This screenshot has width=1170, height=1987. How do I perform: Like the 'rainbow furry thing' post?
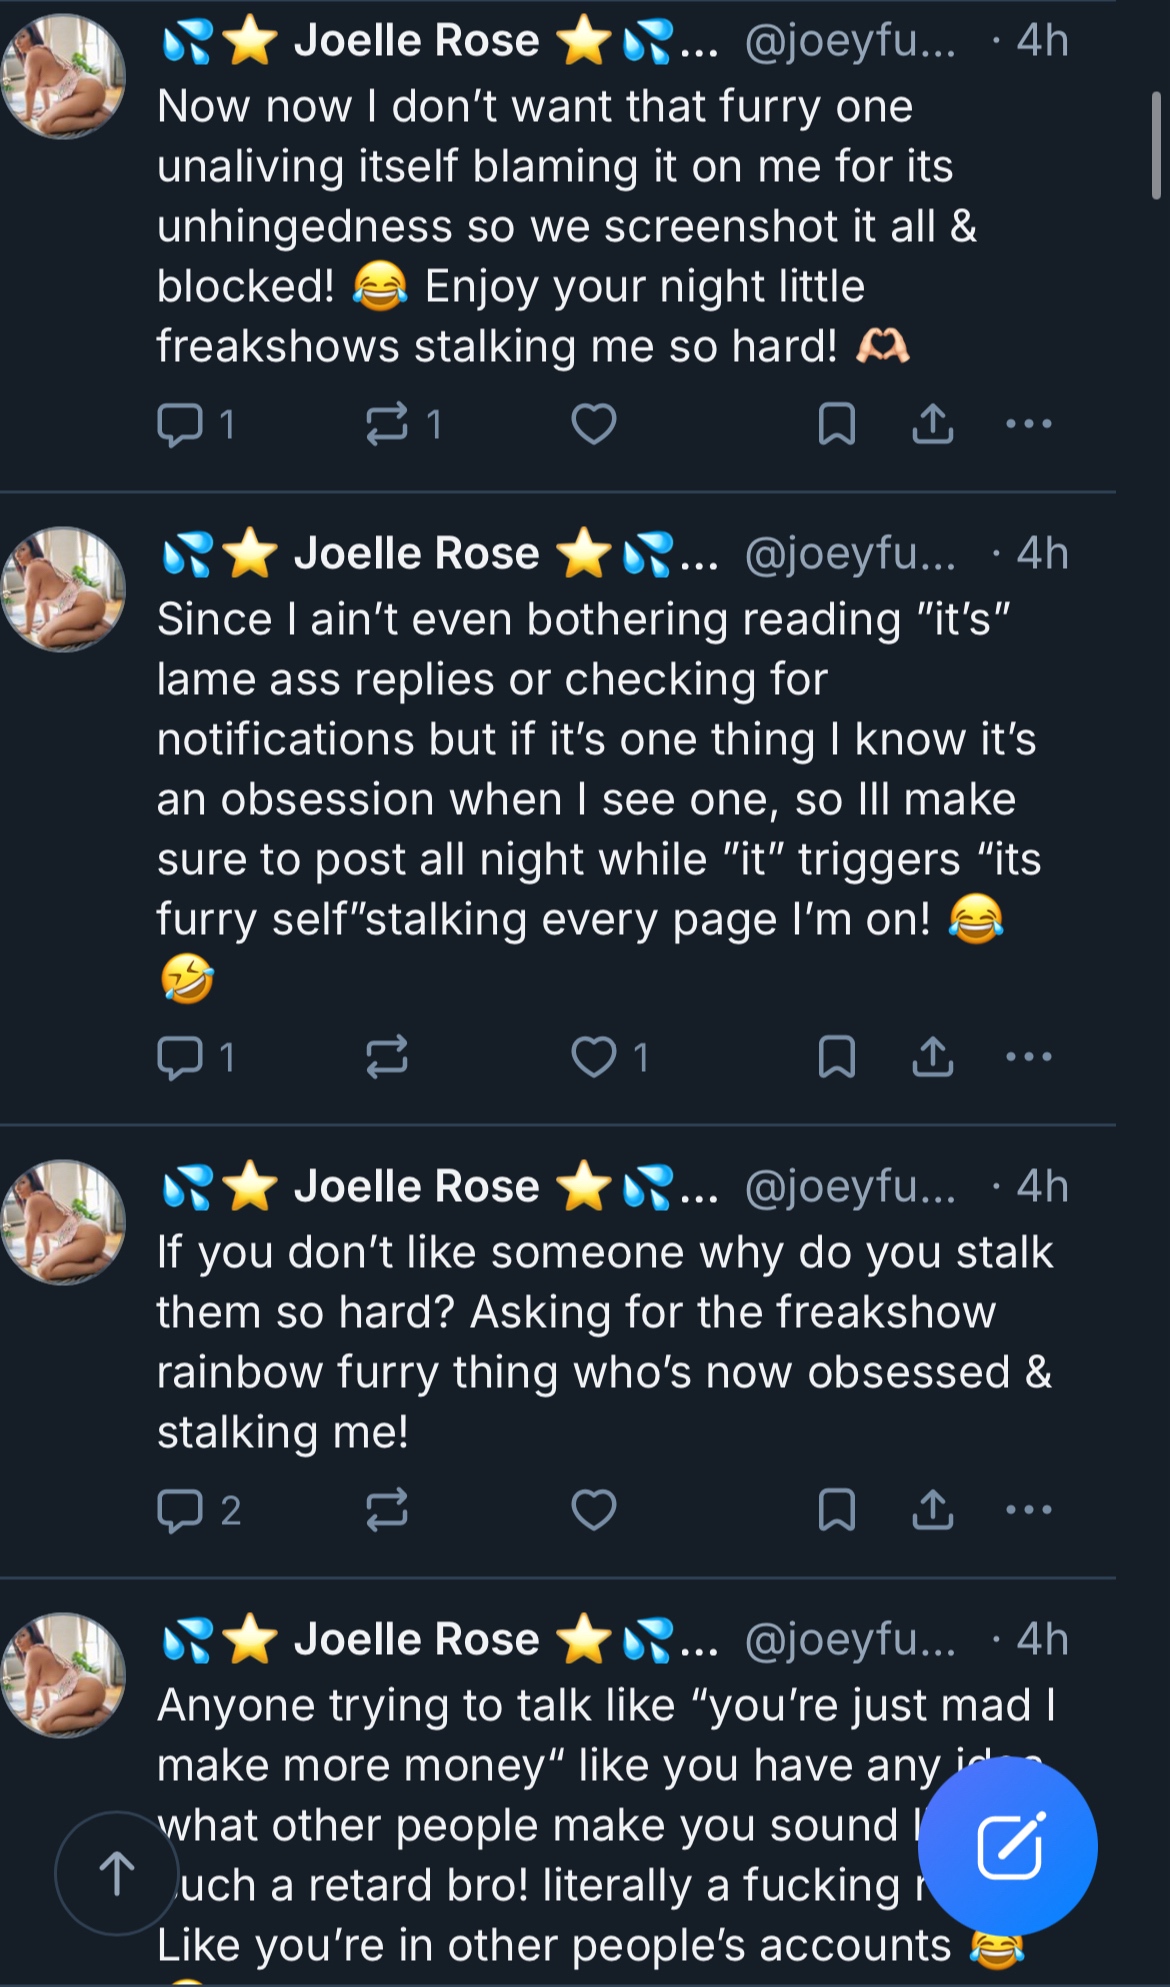tap(593, 1510)
